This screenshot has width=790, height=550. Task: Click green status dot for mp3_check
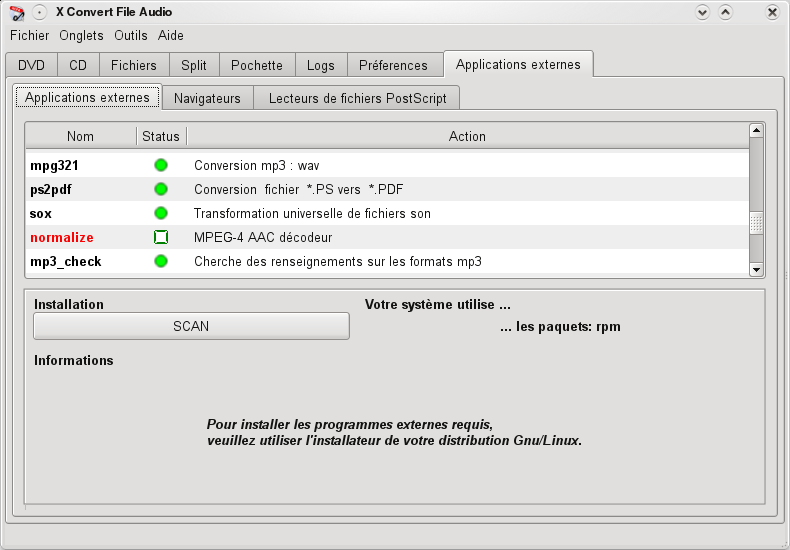(x=161, y=261)
